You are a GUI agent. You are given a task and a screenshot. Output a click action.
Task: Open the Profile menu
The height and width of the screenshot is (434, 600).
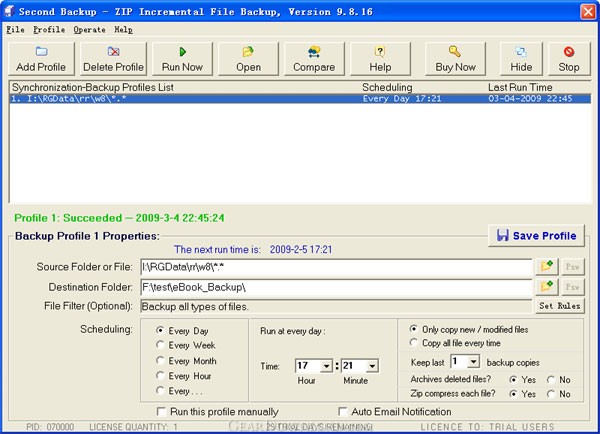[x=49, y=29]
